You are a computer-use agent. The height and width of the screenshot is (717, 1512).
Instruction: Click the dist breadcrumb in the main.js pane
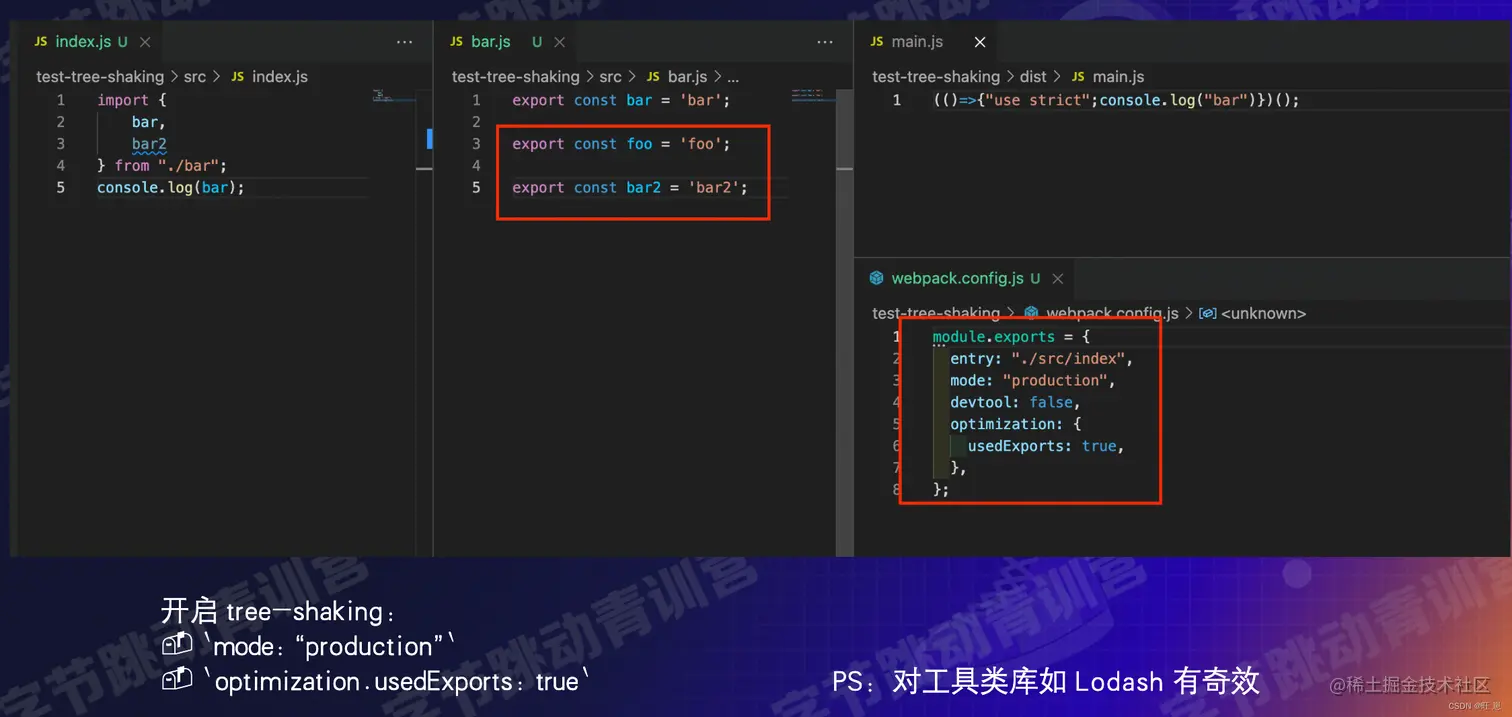(x=1033, y=77)
